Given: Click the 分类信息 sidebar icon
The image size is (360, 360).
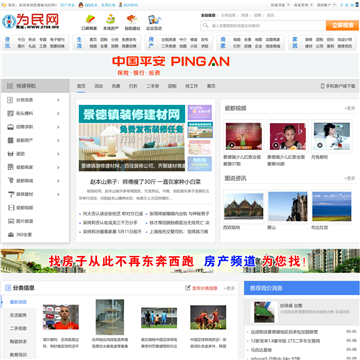Looking at the screenshot, I should point(10,100).
